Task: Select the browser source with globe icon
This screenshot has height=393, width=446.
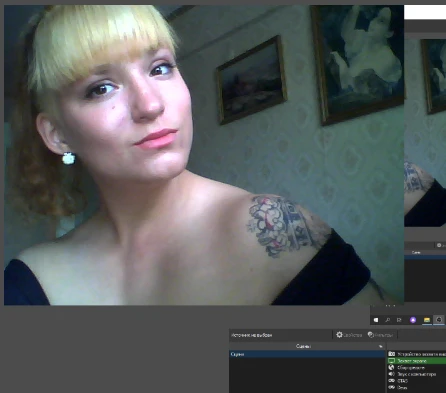Action: click(417, 367)
